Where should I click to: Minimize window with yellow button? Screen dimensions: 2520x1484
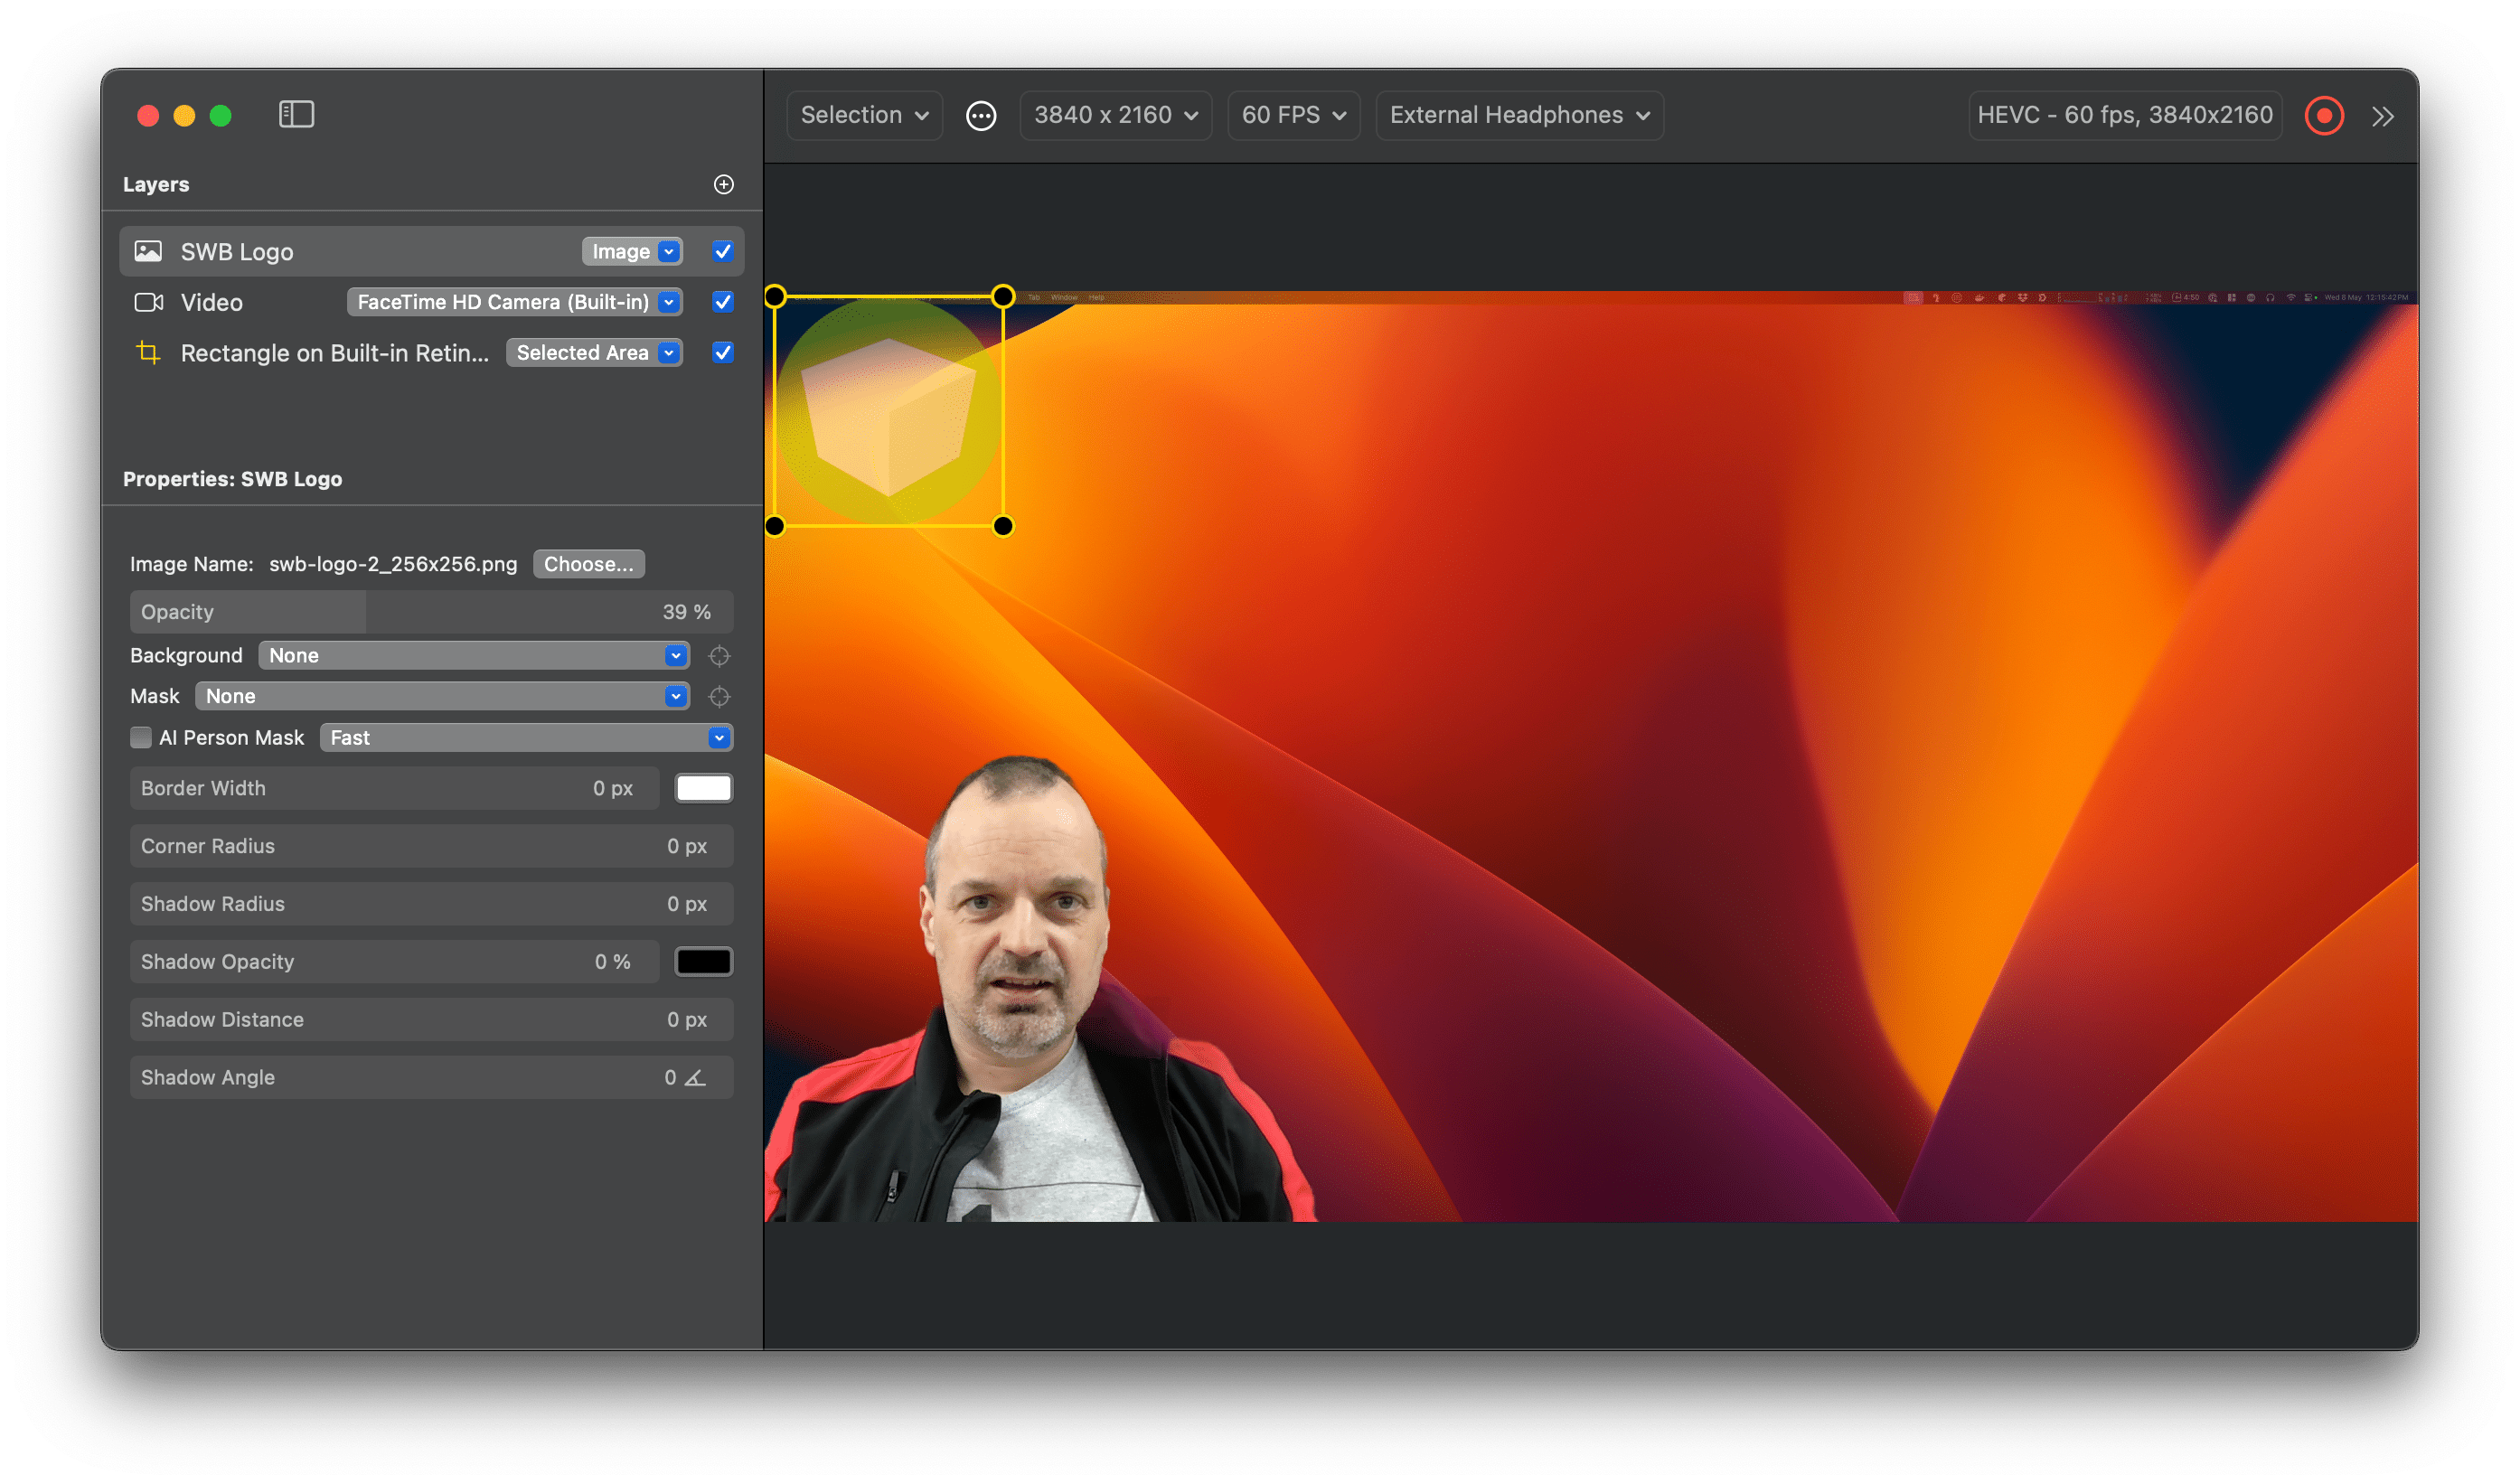pos(184,116)
